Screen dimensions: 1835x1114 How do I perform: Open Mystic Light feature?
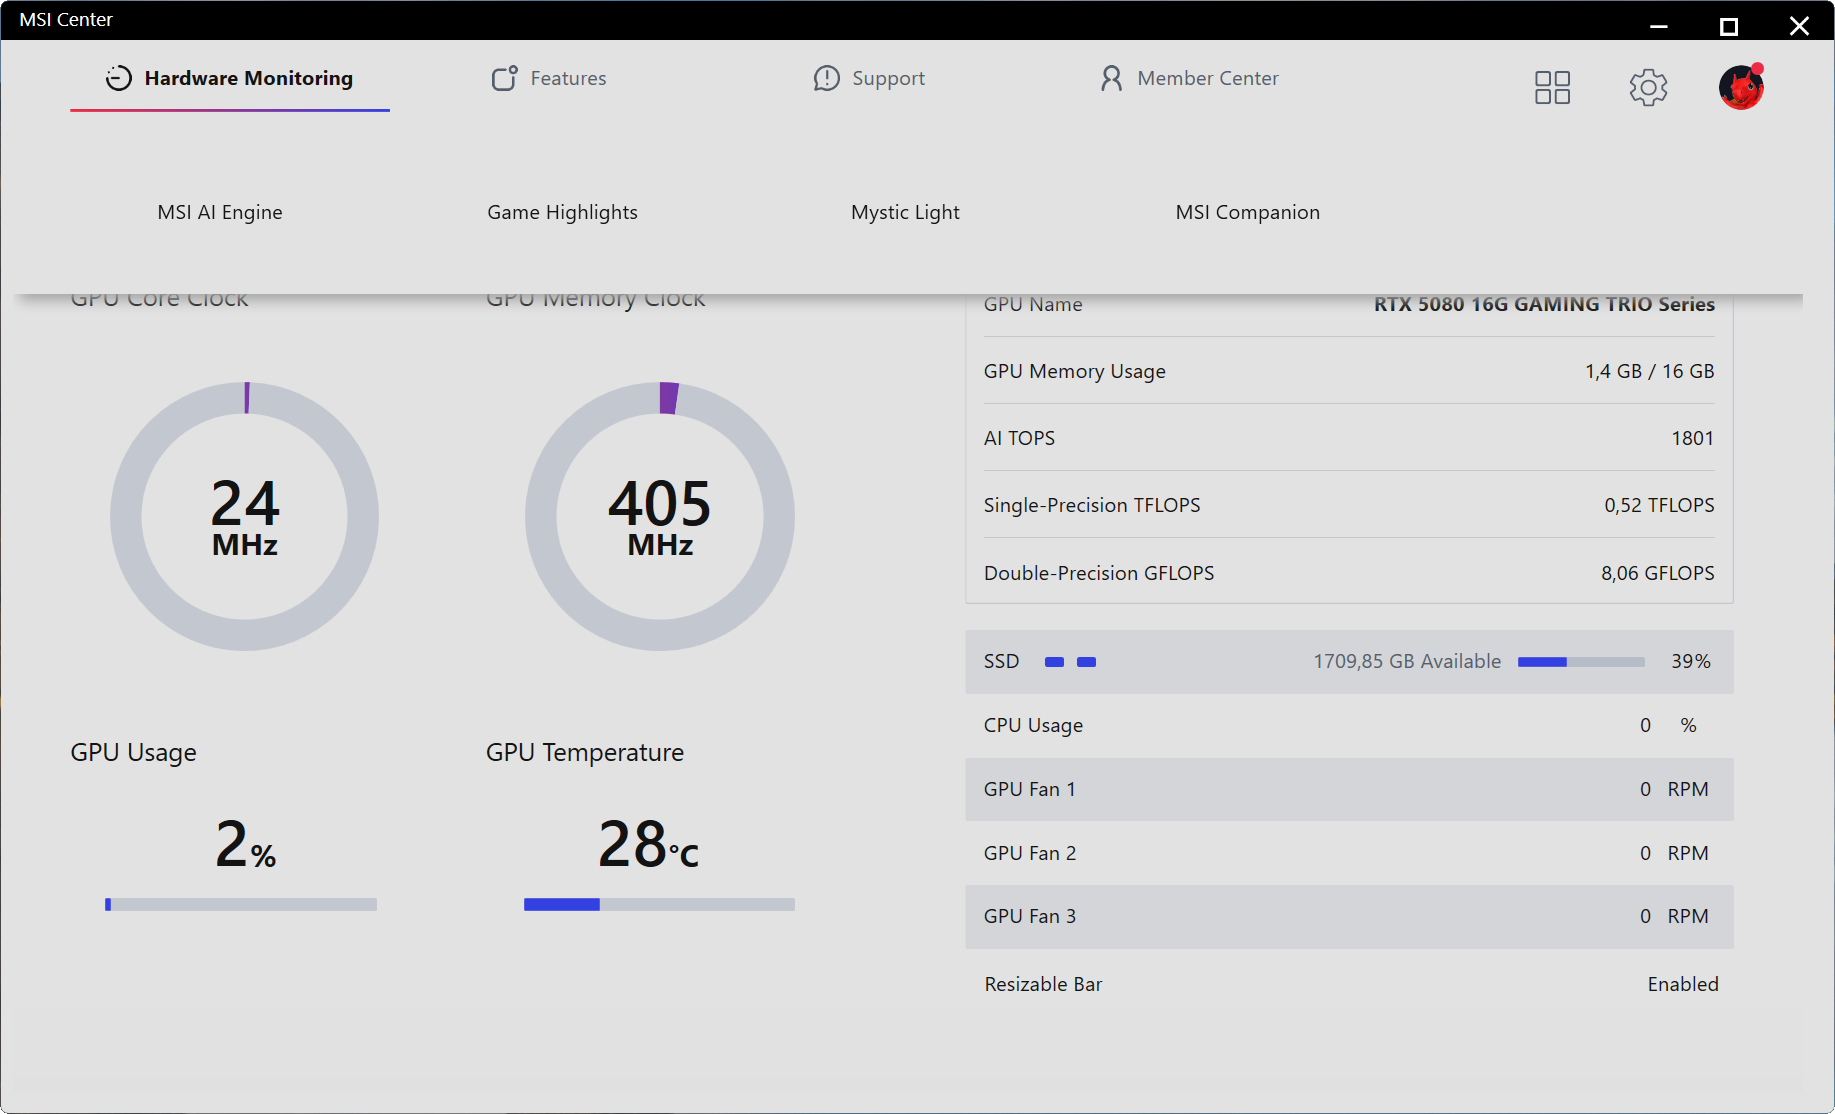tap(905, 212)
